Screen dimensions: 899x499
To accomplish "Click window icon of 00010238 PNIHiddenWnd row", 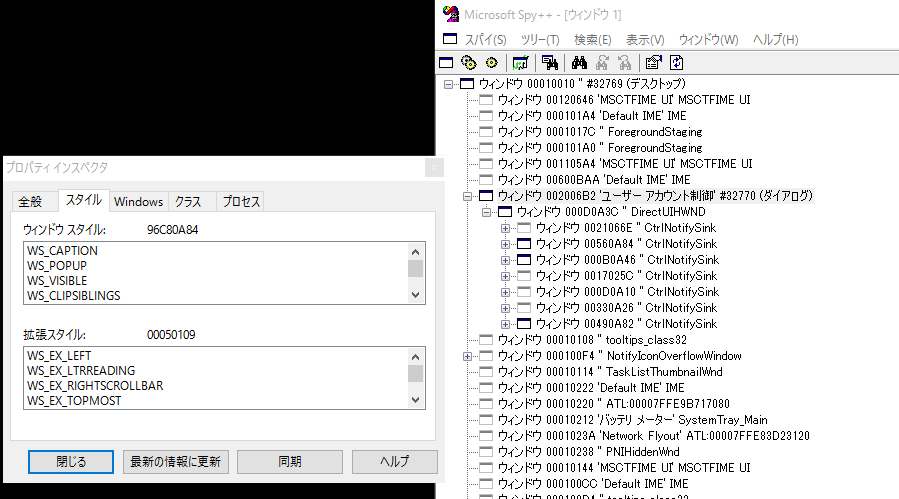I will 486,452.
